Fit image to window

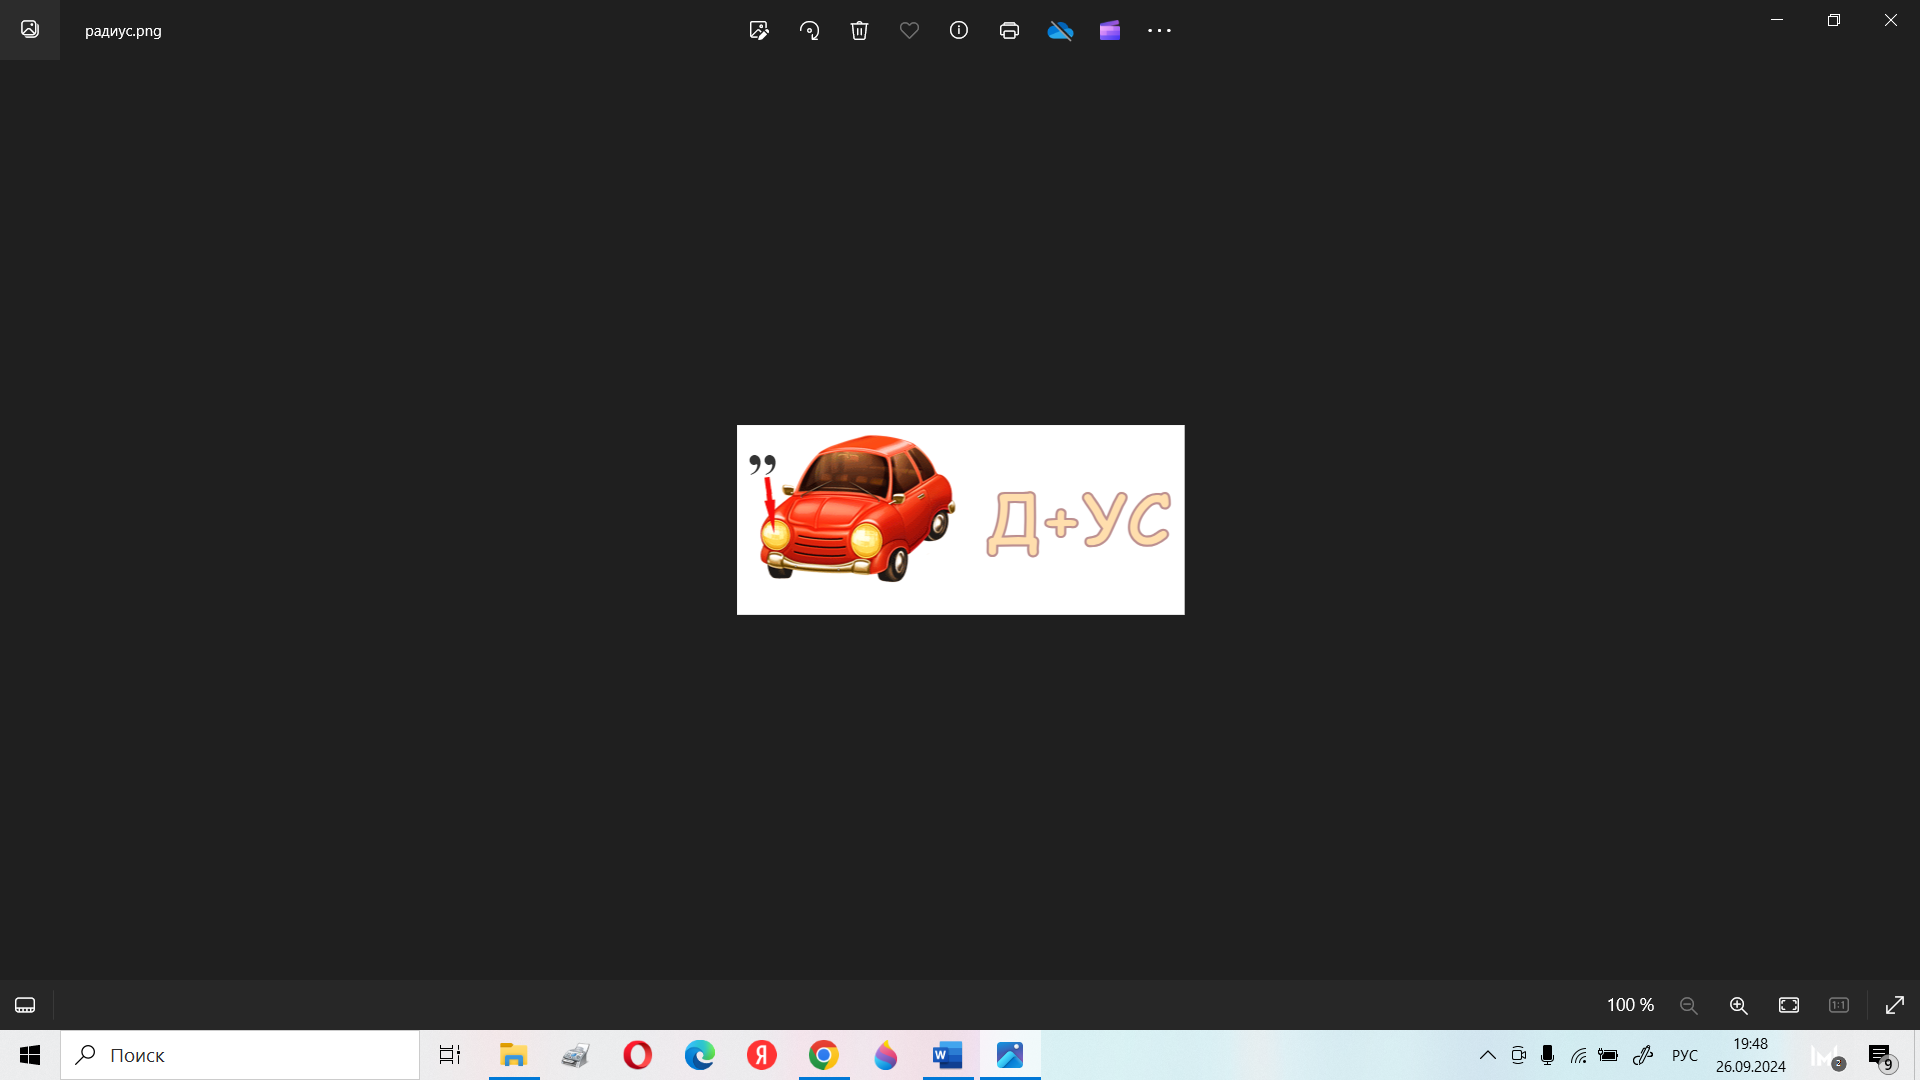[x=1789, y=1005]
